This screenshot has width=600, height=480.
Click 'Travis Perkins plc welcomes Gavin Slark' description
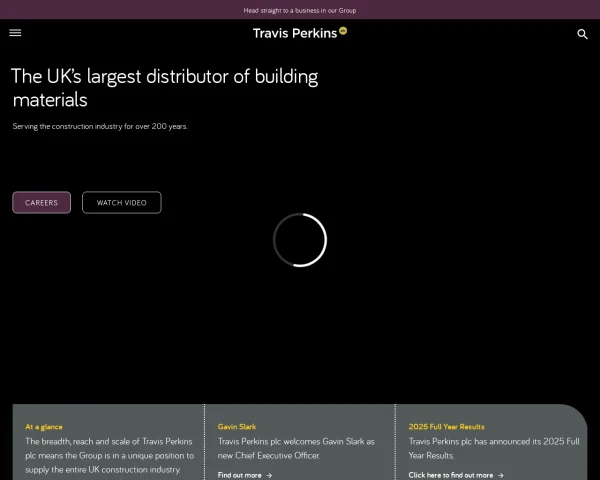click(296, 448)
